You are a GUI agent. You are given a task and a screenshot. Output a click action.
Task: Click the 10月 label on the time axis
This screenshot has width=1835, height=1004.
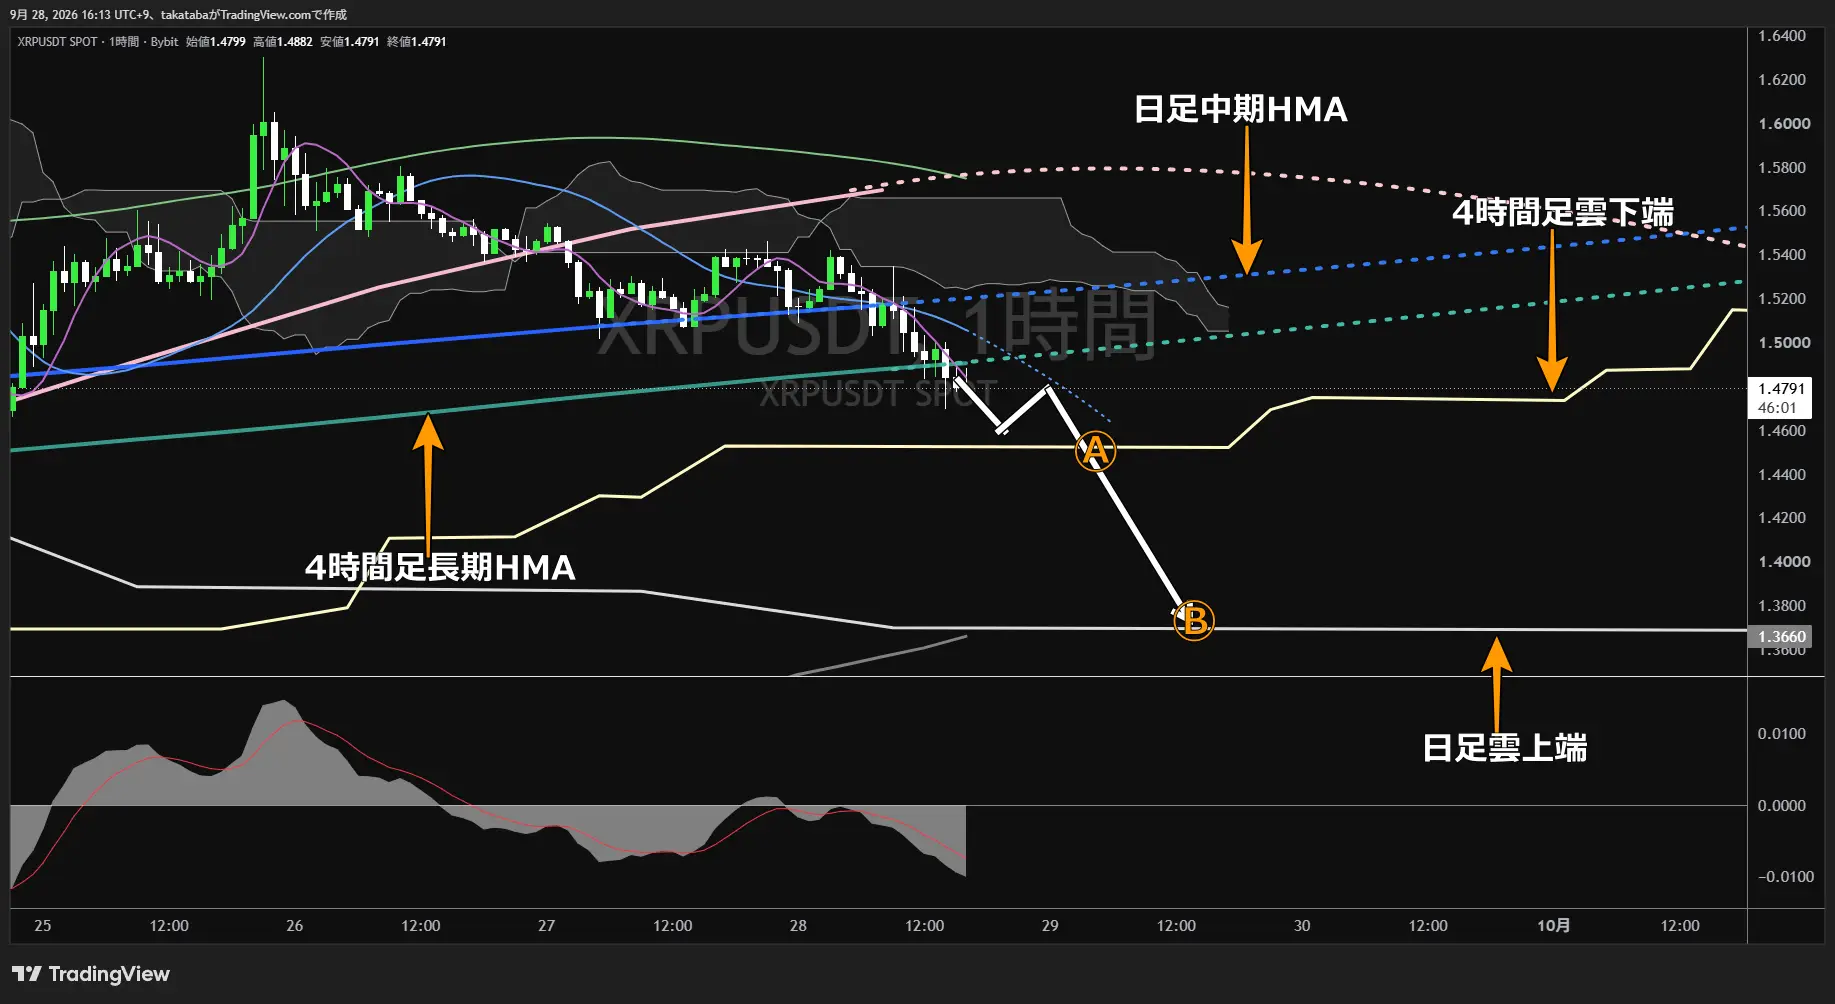(x=1554, y=926)
